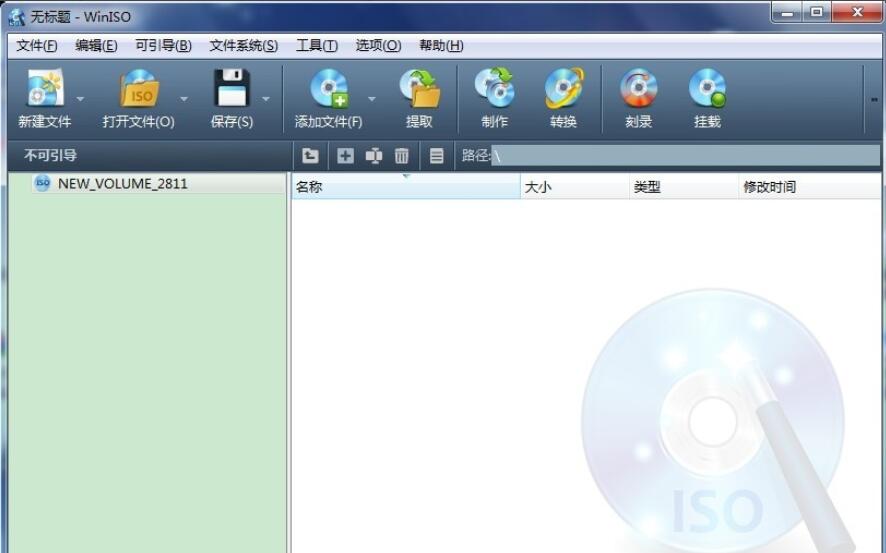Image resolution: width=886 pixels, height=553 pixels.
Task: Click the 不可引导 boot status label
Action: [x=50, y=155]
